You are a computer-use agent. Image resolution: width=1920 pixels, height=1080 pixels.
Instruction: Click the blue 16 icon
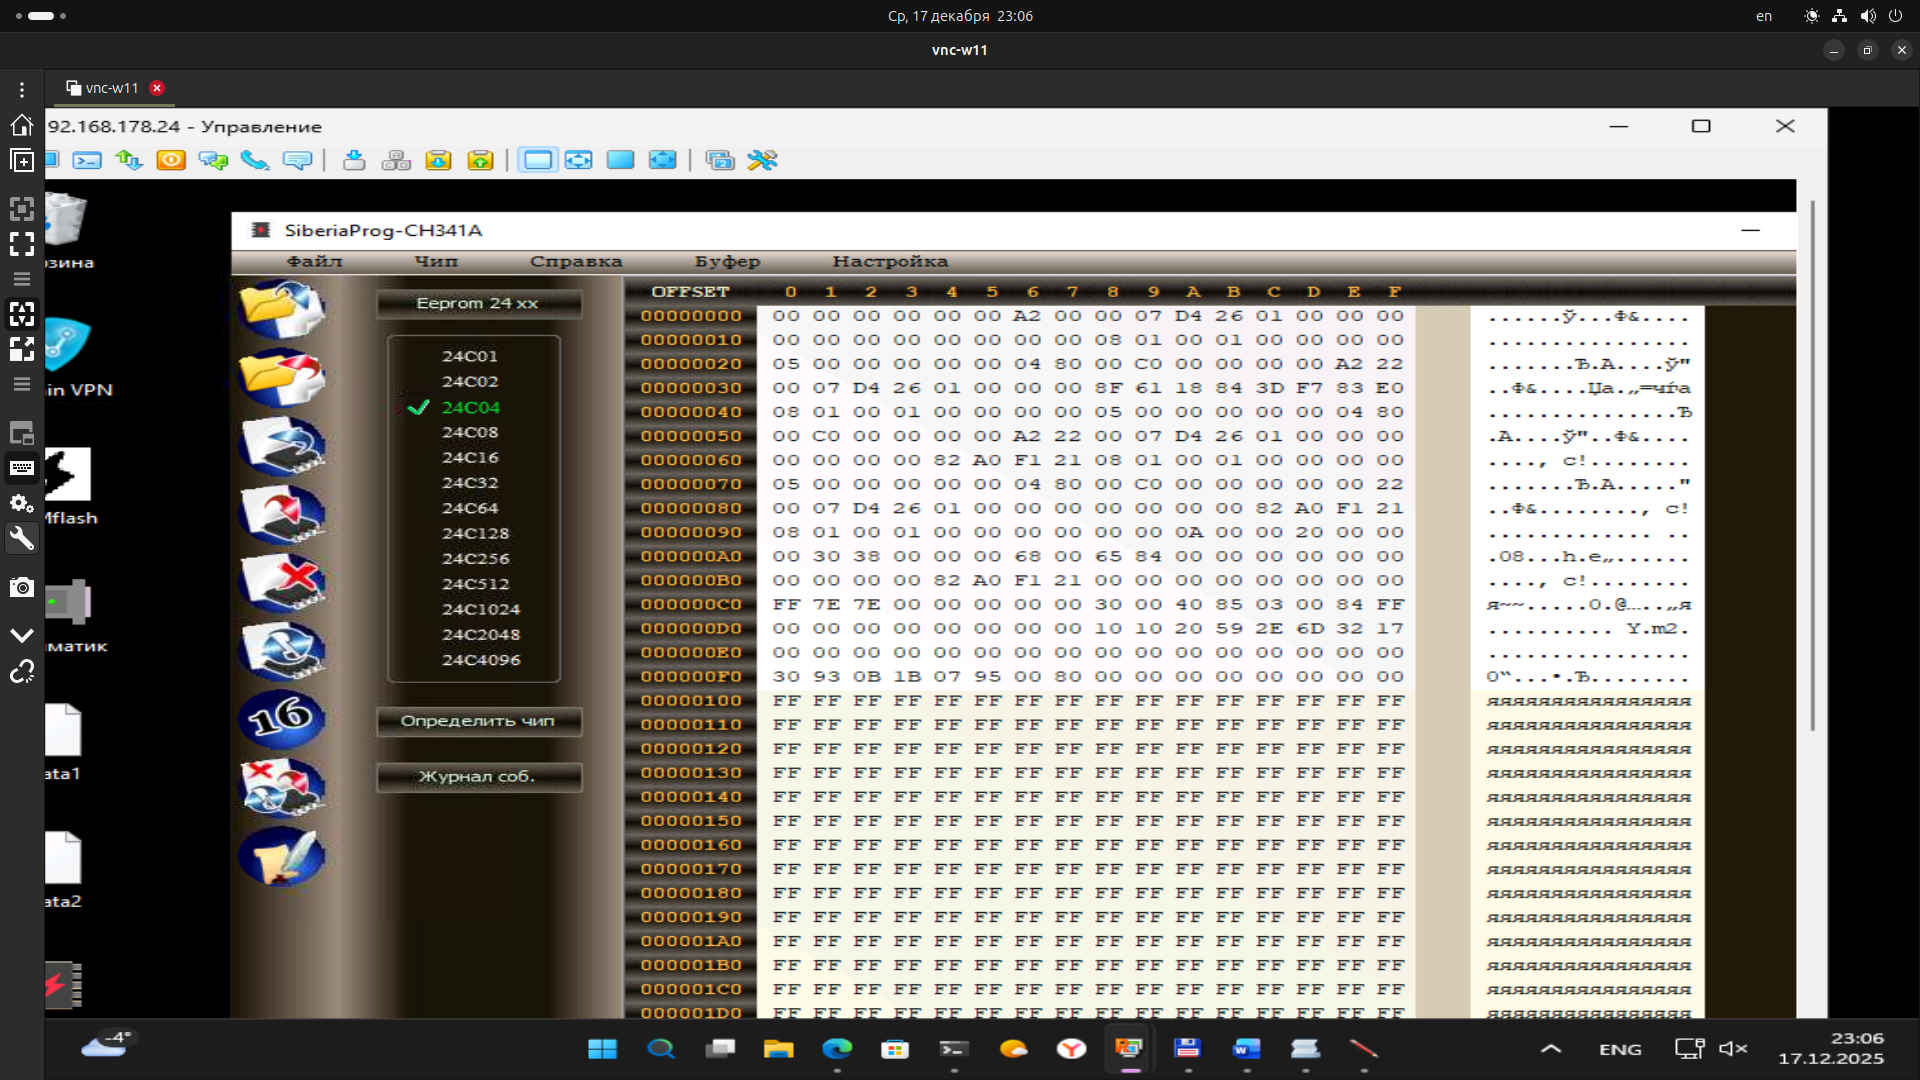281,718
